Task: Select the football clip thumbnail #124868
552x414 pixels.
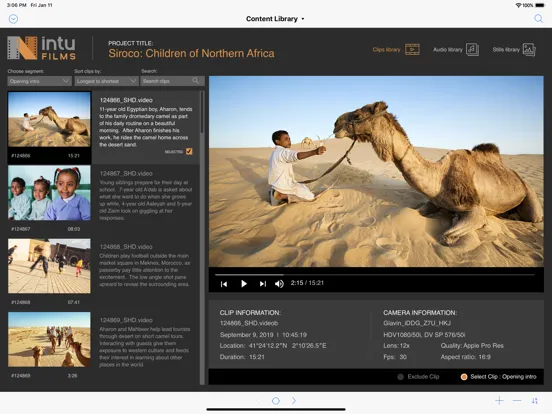Action: pos(49,266)
